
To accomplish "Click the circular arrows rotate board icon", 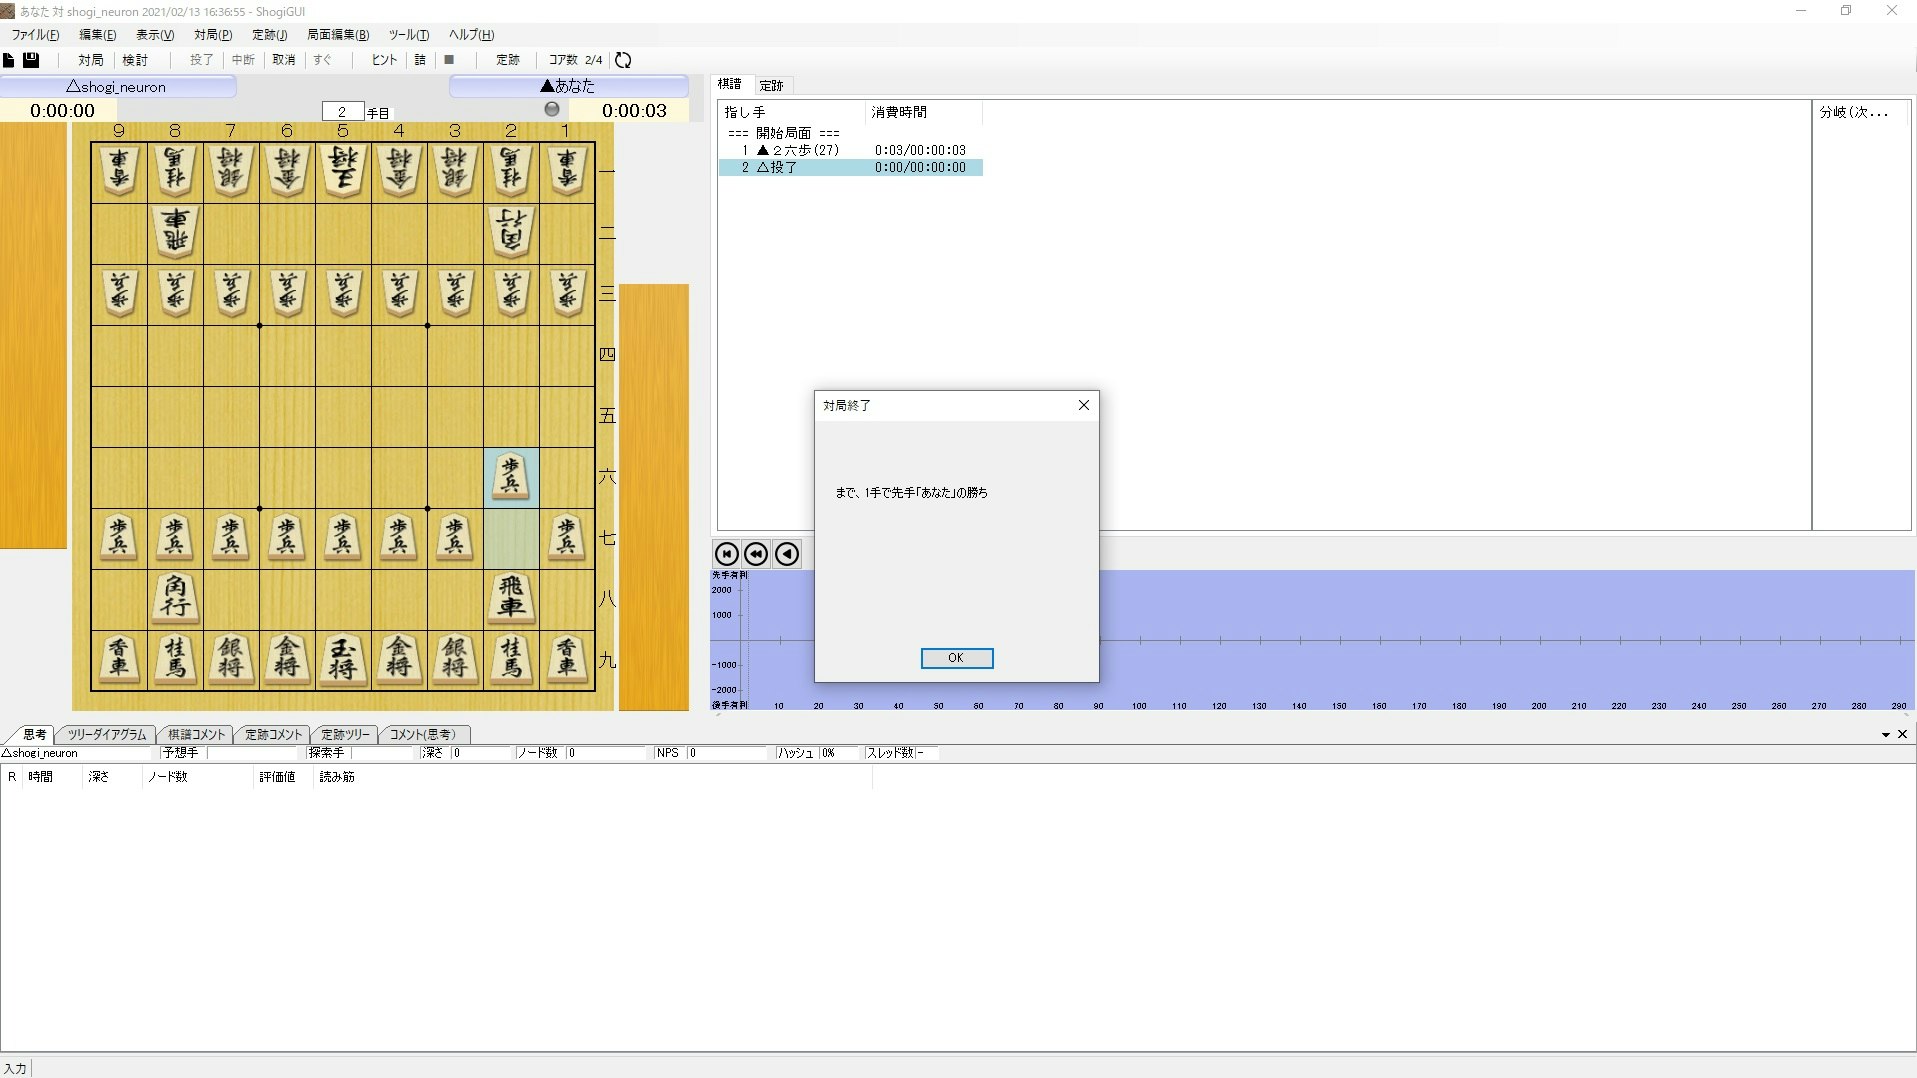I will pyautogui.click(x=623, y=60).
